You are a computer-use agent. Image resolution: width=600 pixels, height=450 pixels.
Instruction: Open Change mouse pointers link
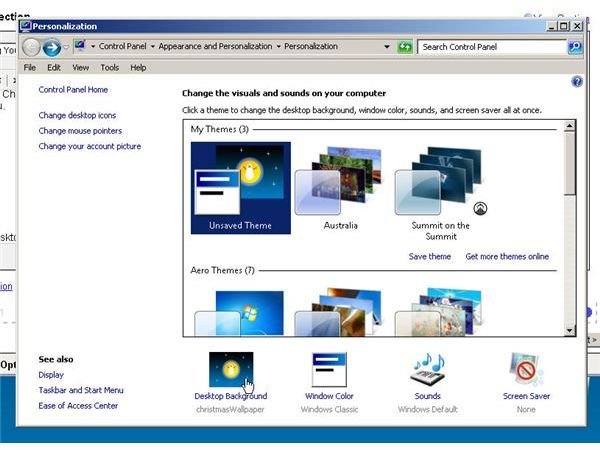[80, 131]
